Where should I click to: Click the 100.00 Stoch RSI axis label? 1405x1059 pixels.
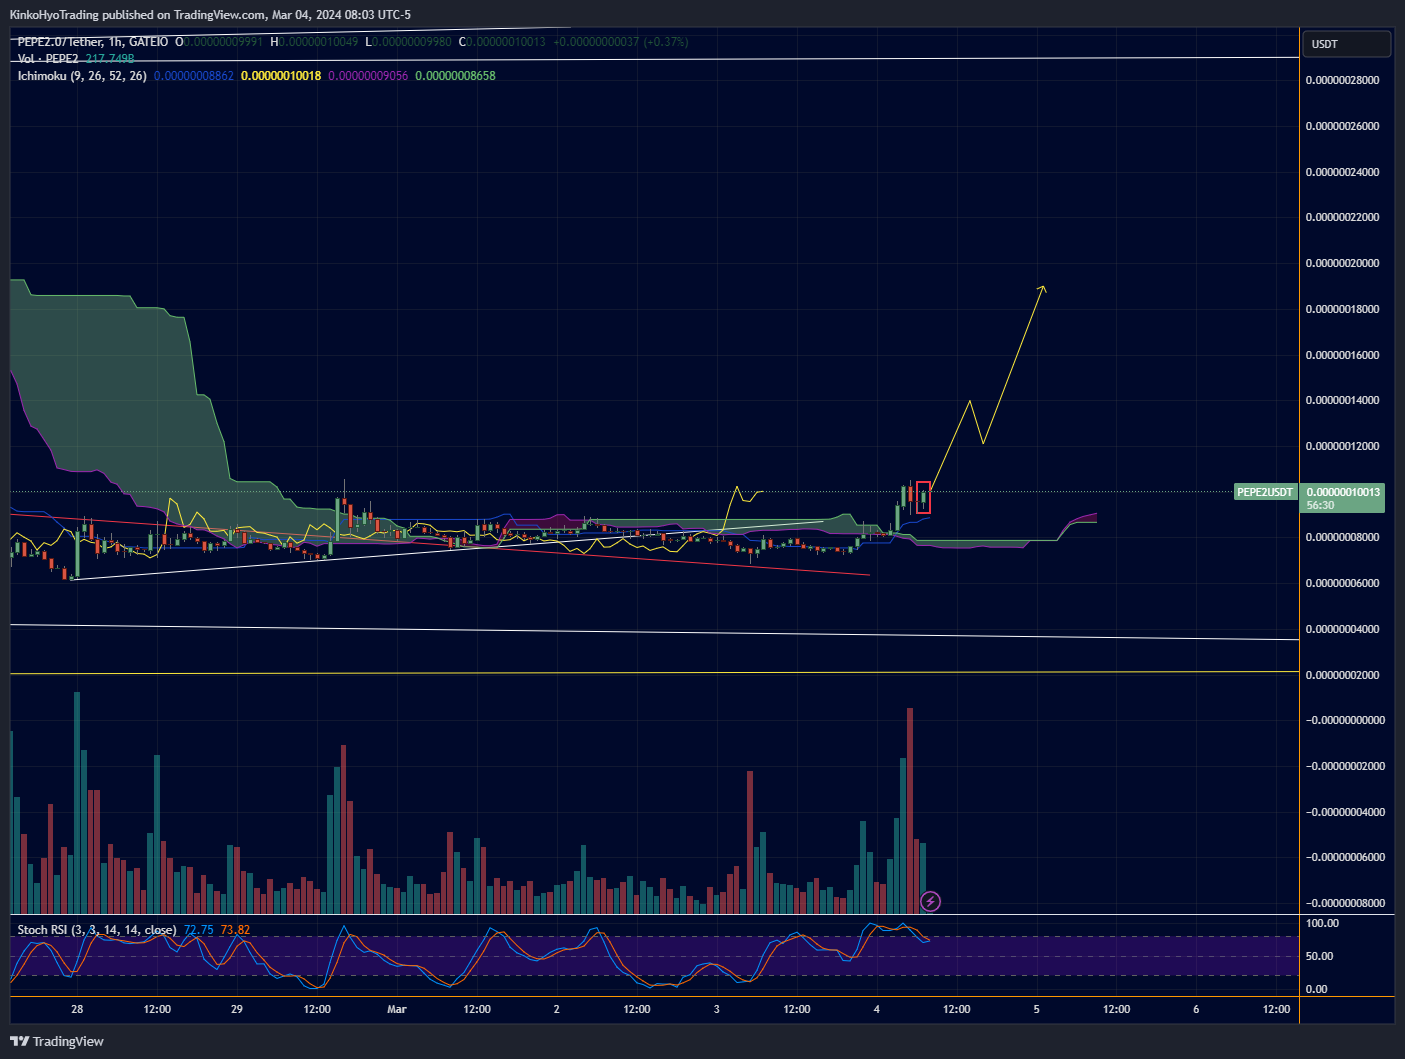coord(1323,923)
